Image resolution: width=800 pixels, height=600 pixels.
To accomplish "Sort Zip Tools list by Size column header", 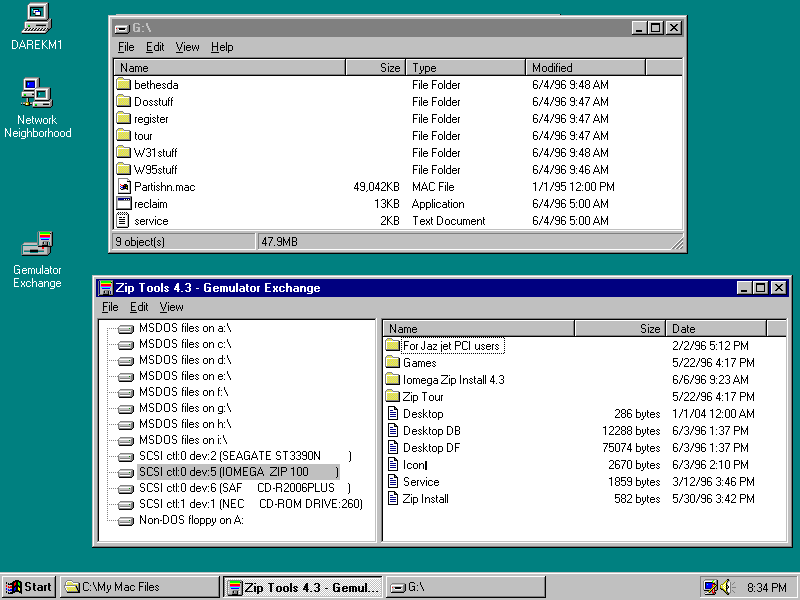I will click(x=620, y=329).
